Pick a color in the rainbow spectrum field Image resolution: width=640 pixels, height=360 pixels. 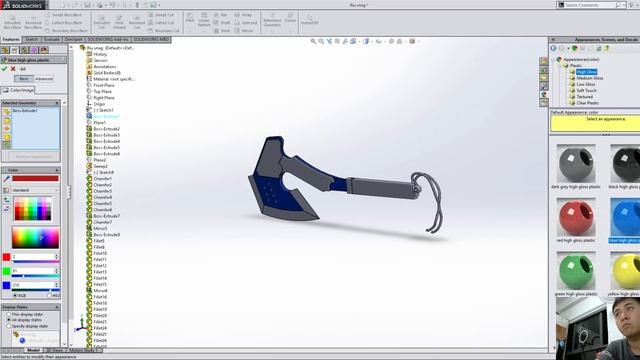pos(36,238)
